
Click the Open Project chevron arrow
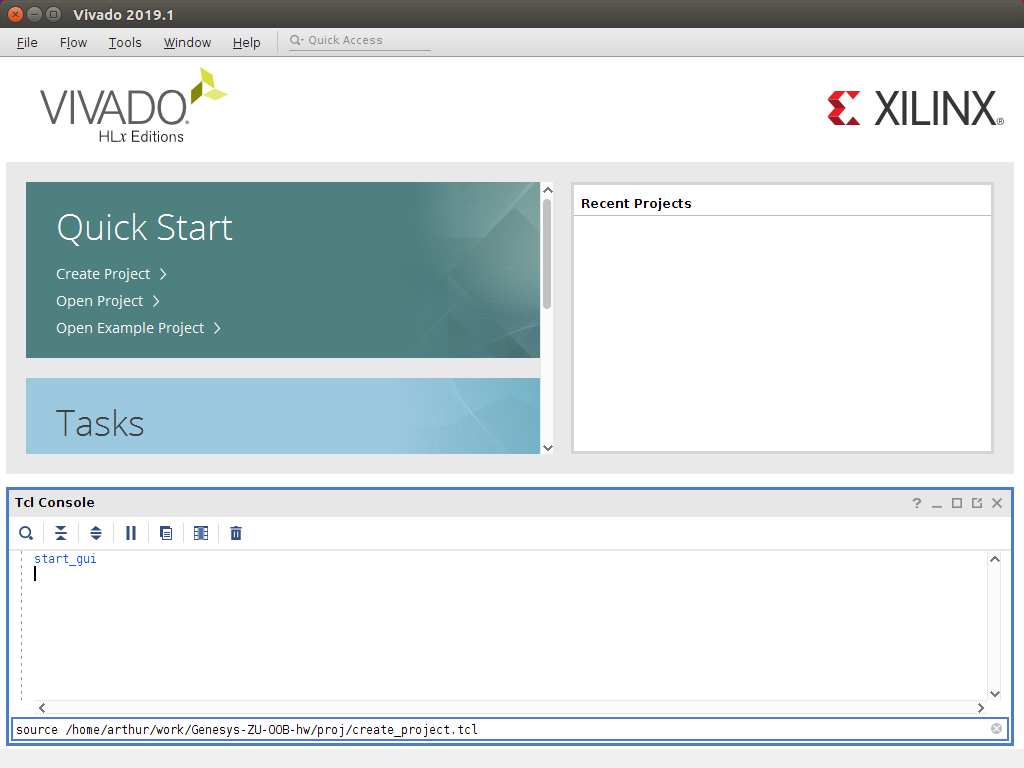(x=156, y=301)
